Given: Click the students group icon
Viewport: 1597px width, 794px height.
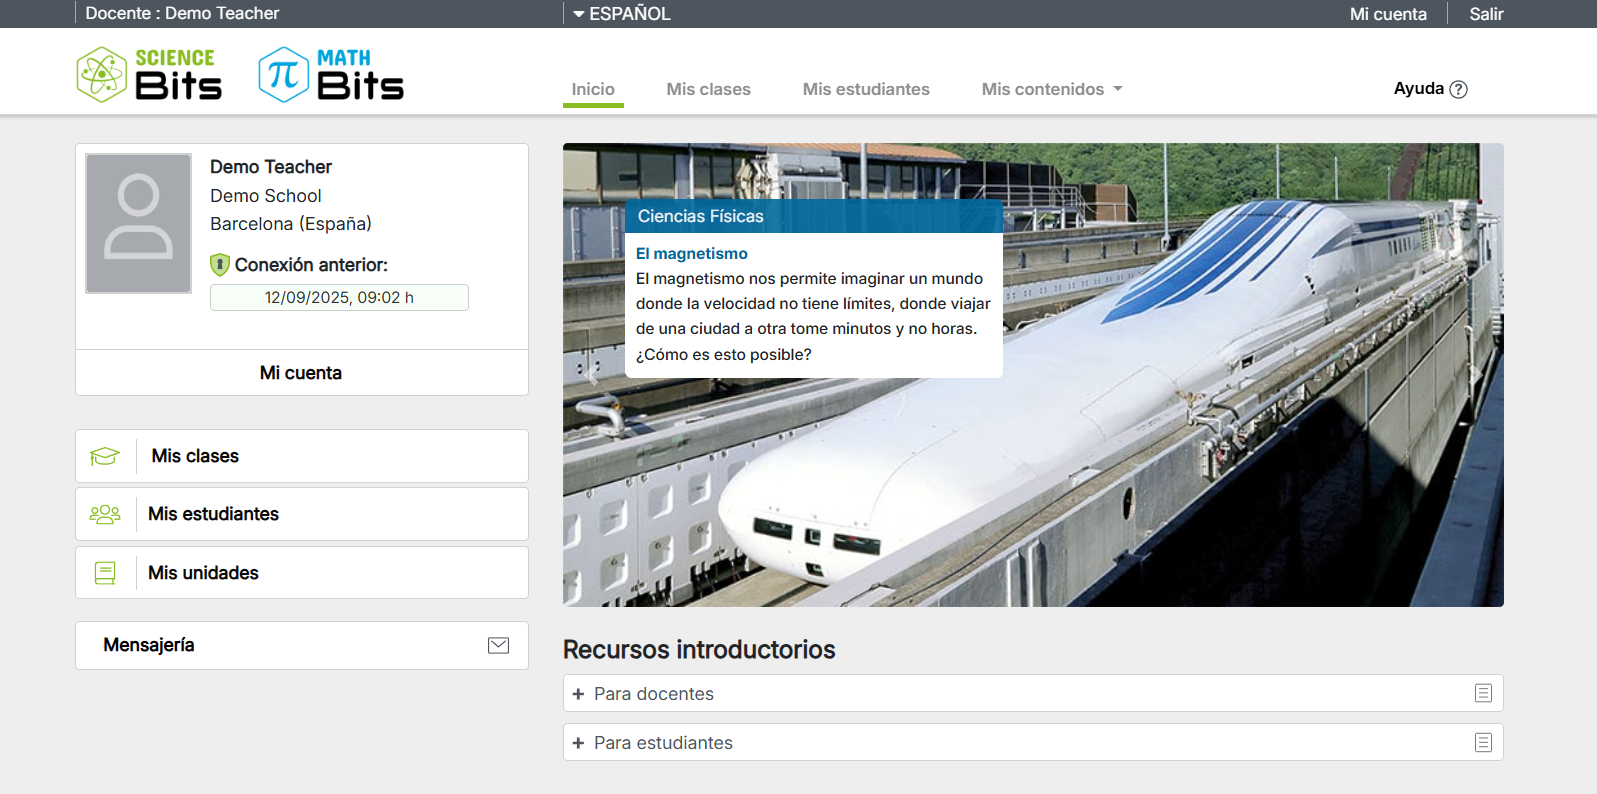Looking at the screenshot, I should click(105, 515).
